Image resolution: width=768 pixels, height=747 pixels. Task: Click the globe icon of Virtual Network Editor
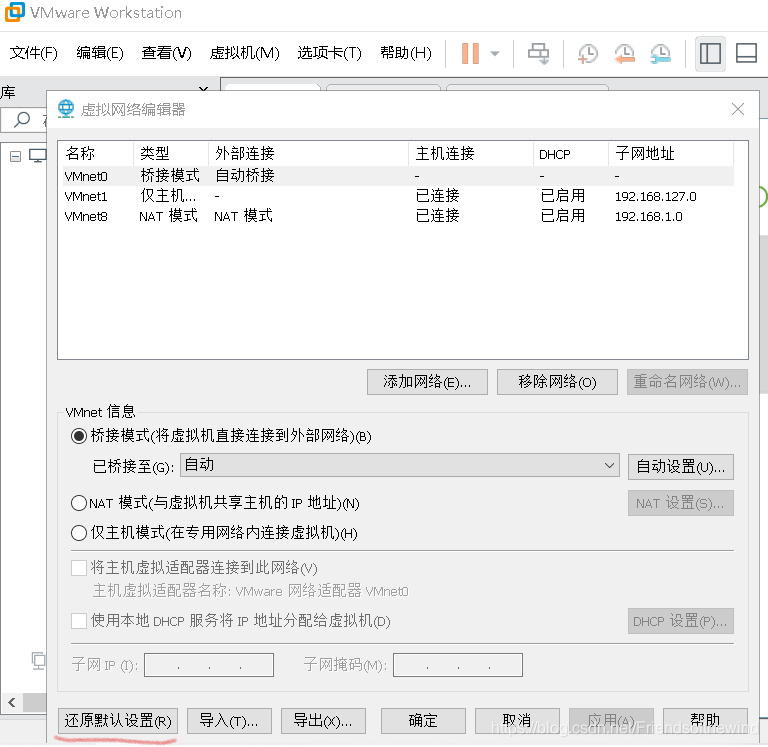(x=66, y=109)
